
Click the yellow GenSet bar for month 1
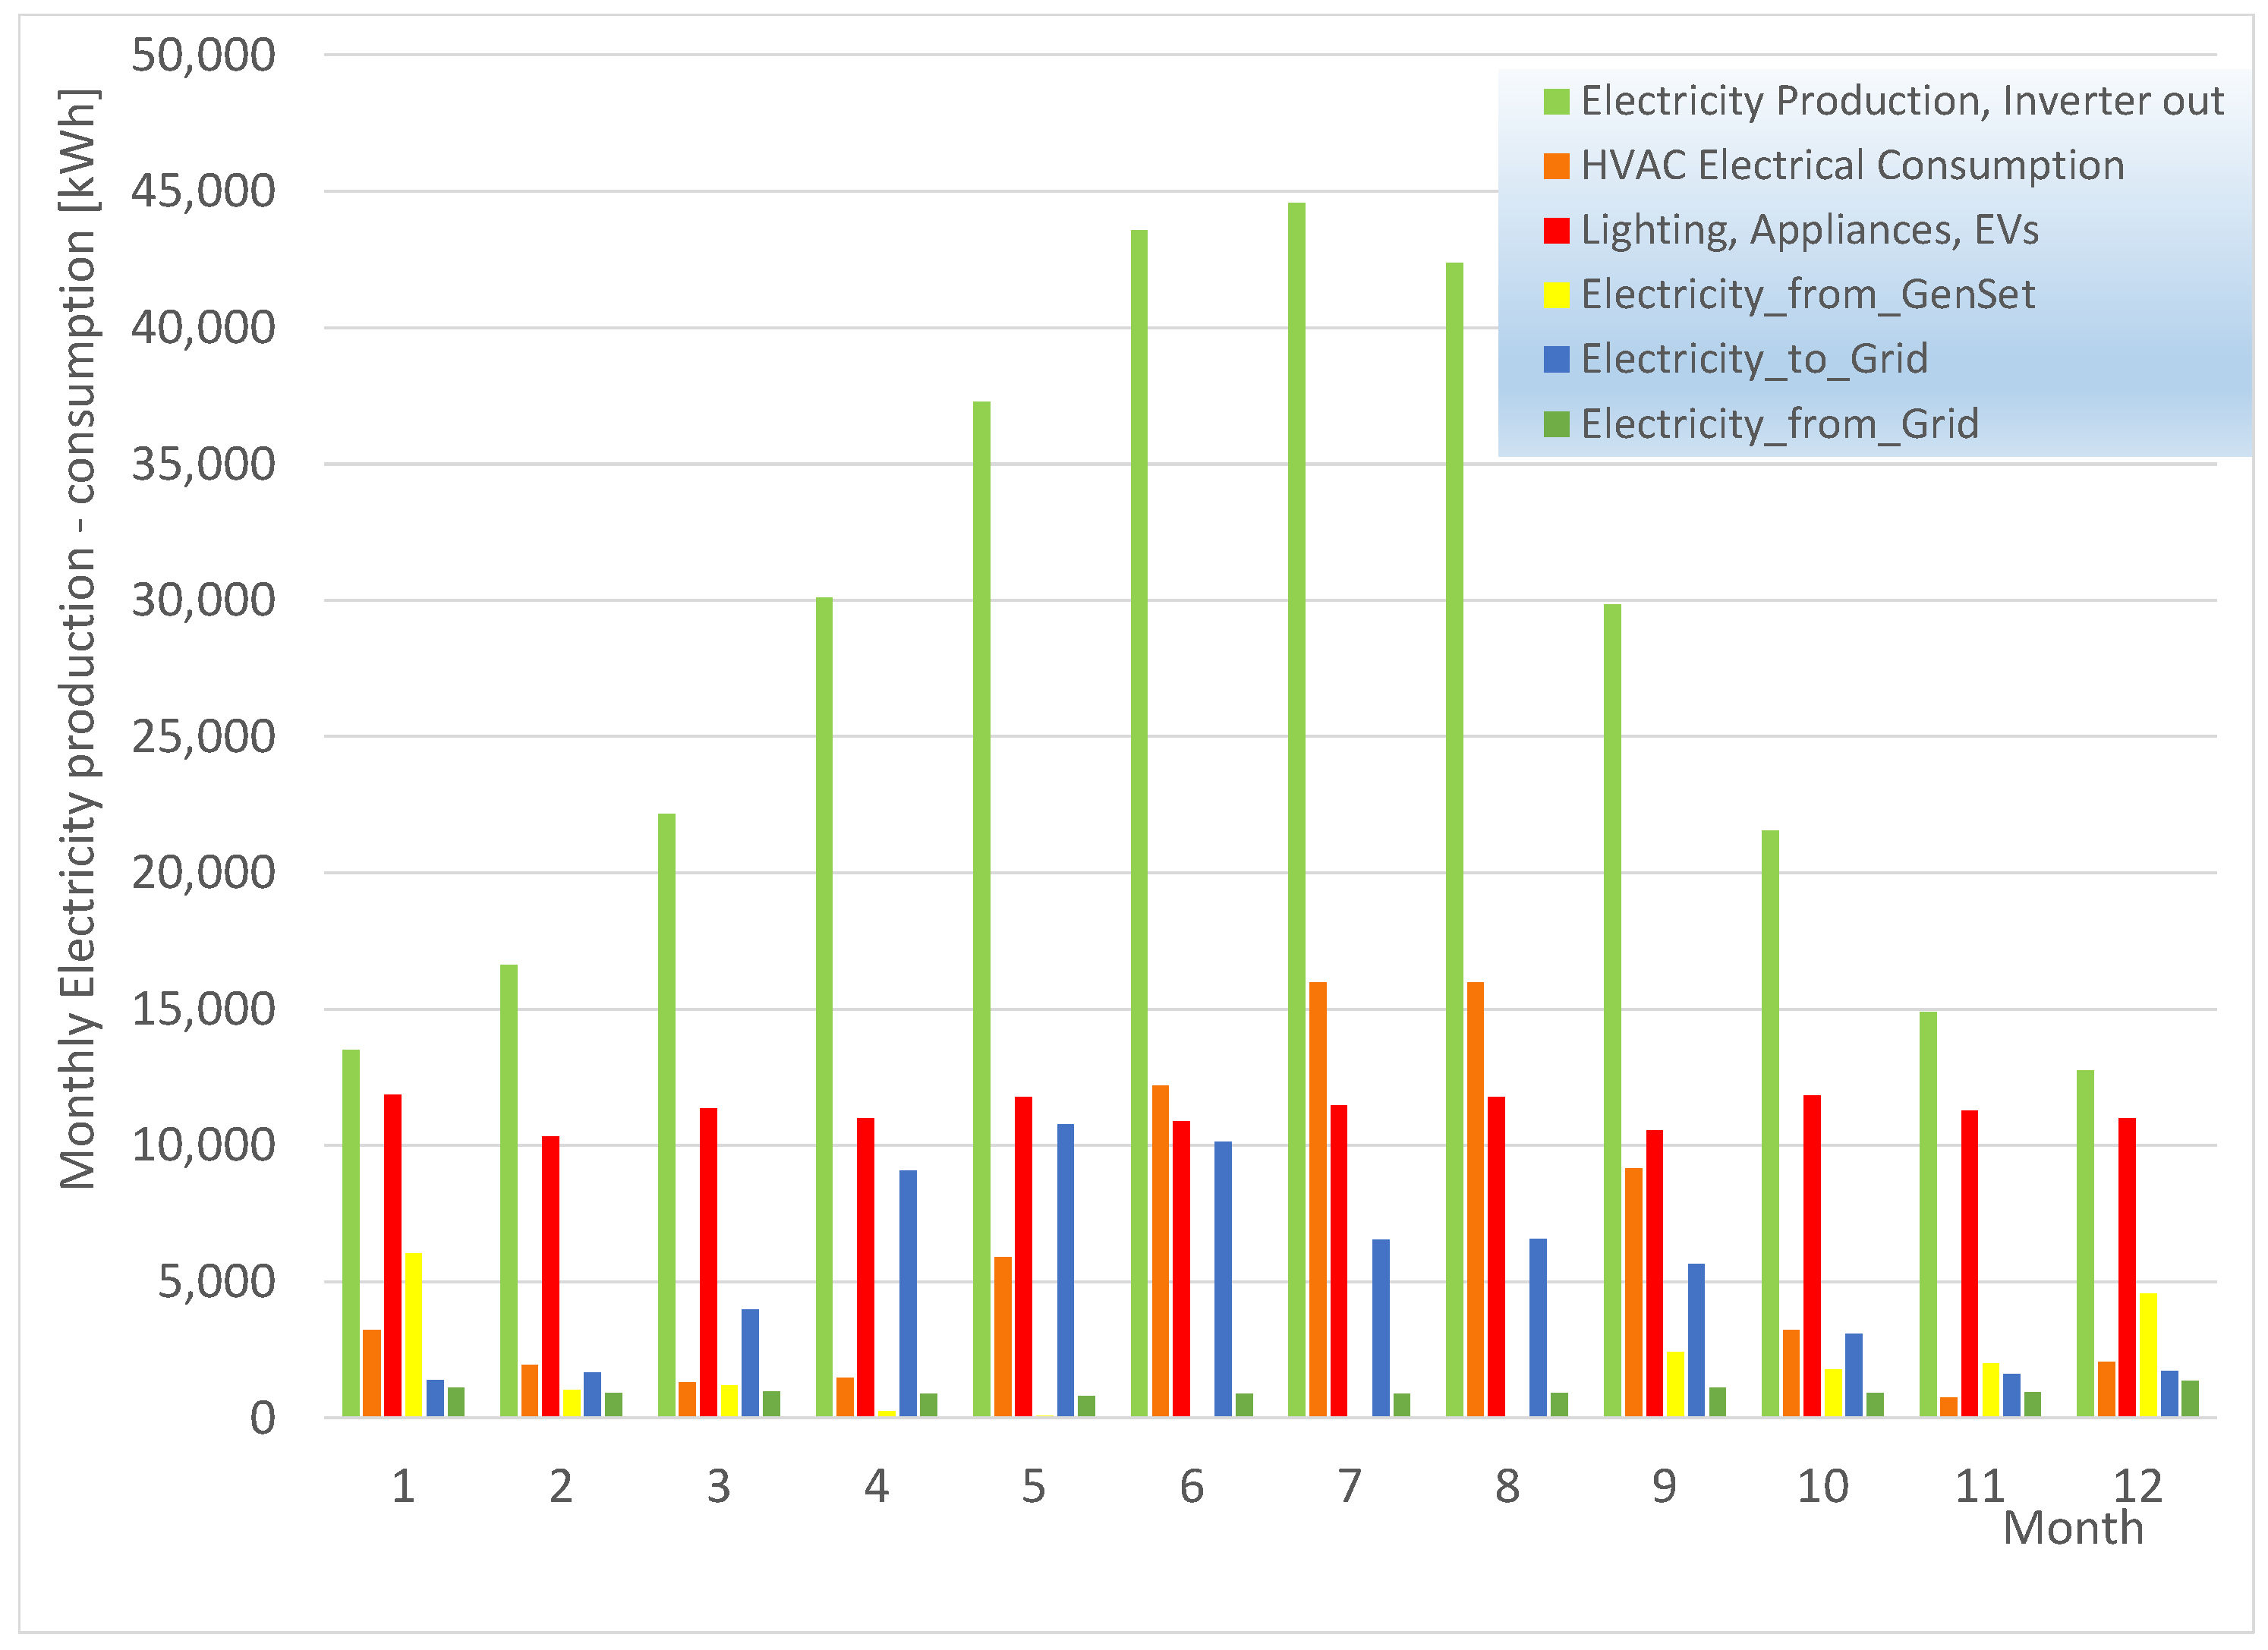click(x=413, y=1335)
